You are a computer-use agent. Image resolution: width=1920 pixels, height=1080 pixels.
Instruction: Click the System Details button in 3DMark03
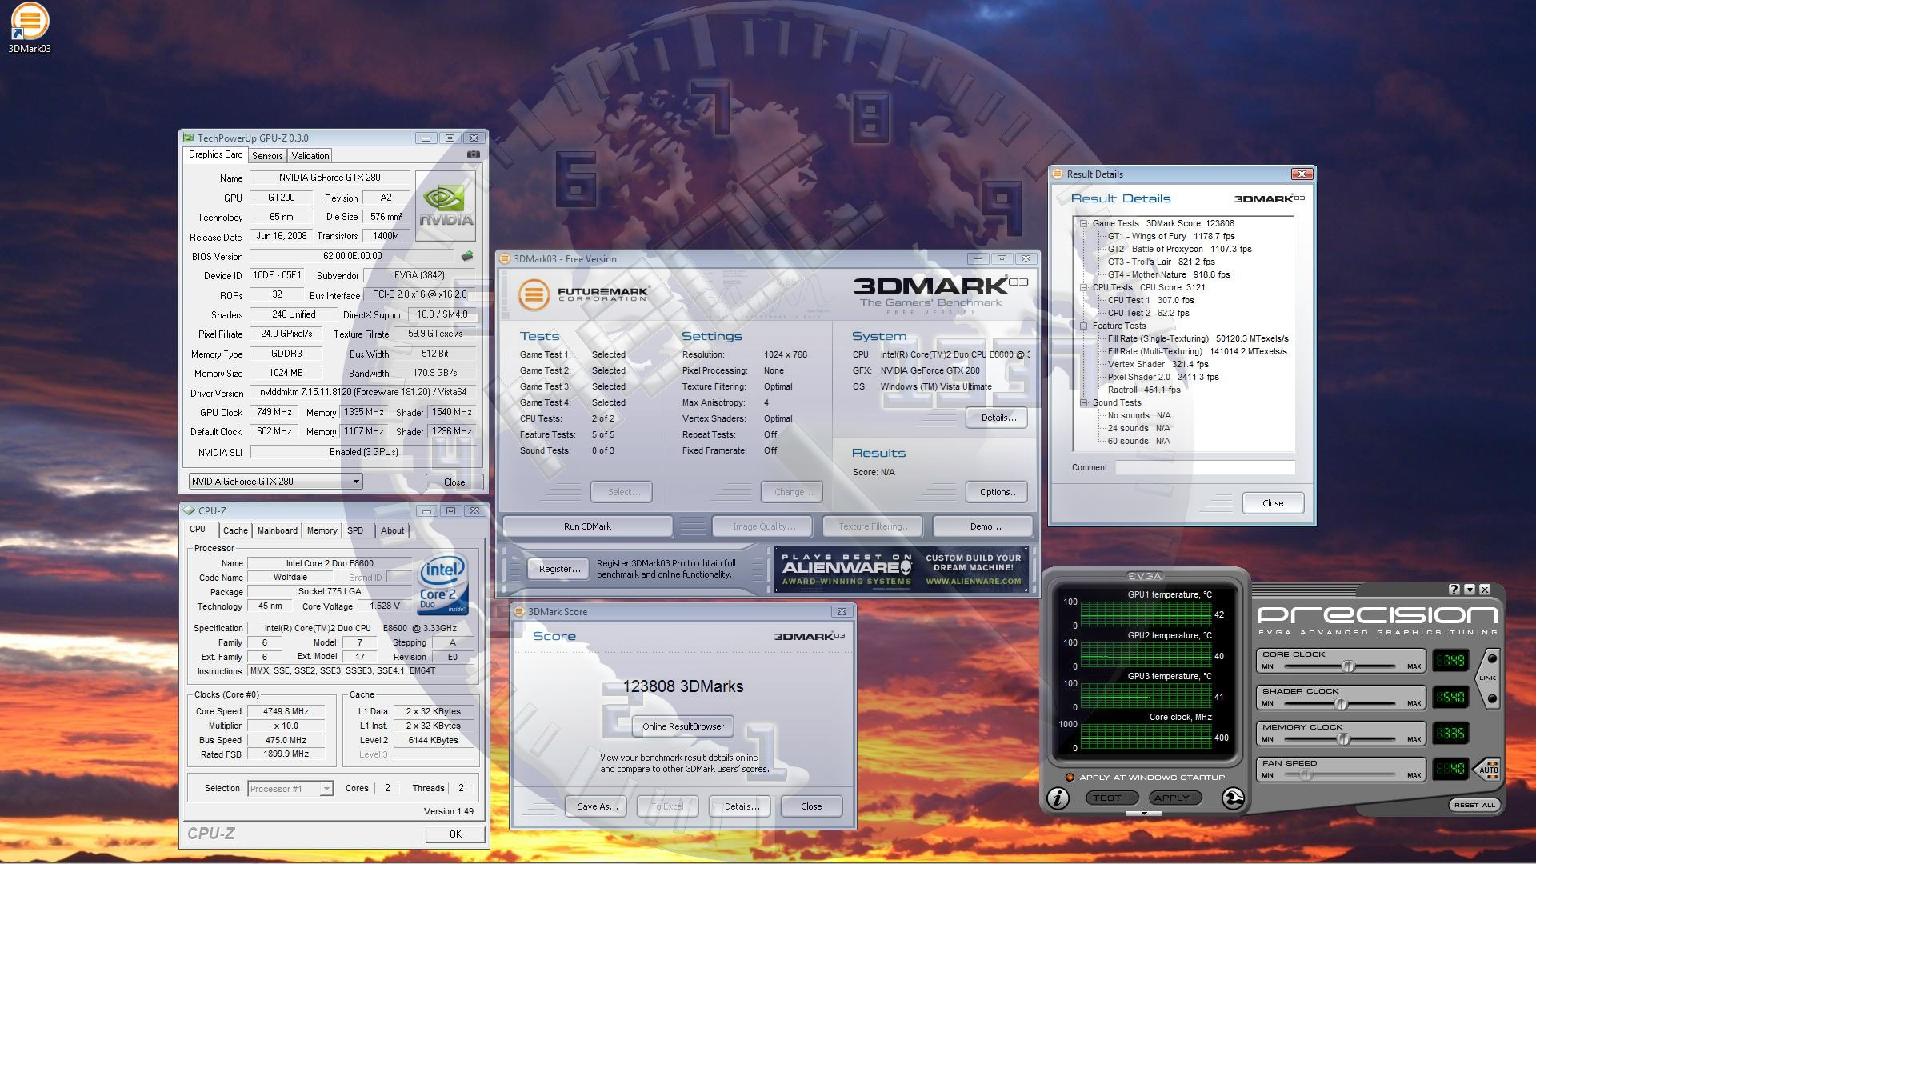996,418
